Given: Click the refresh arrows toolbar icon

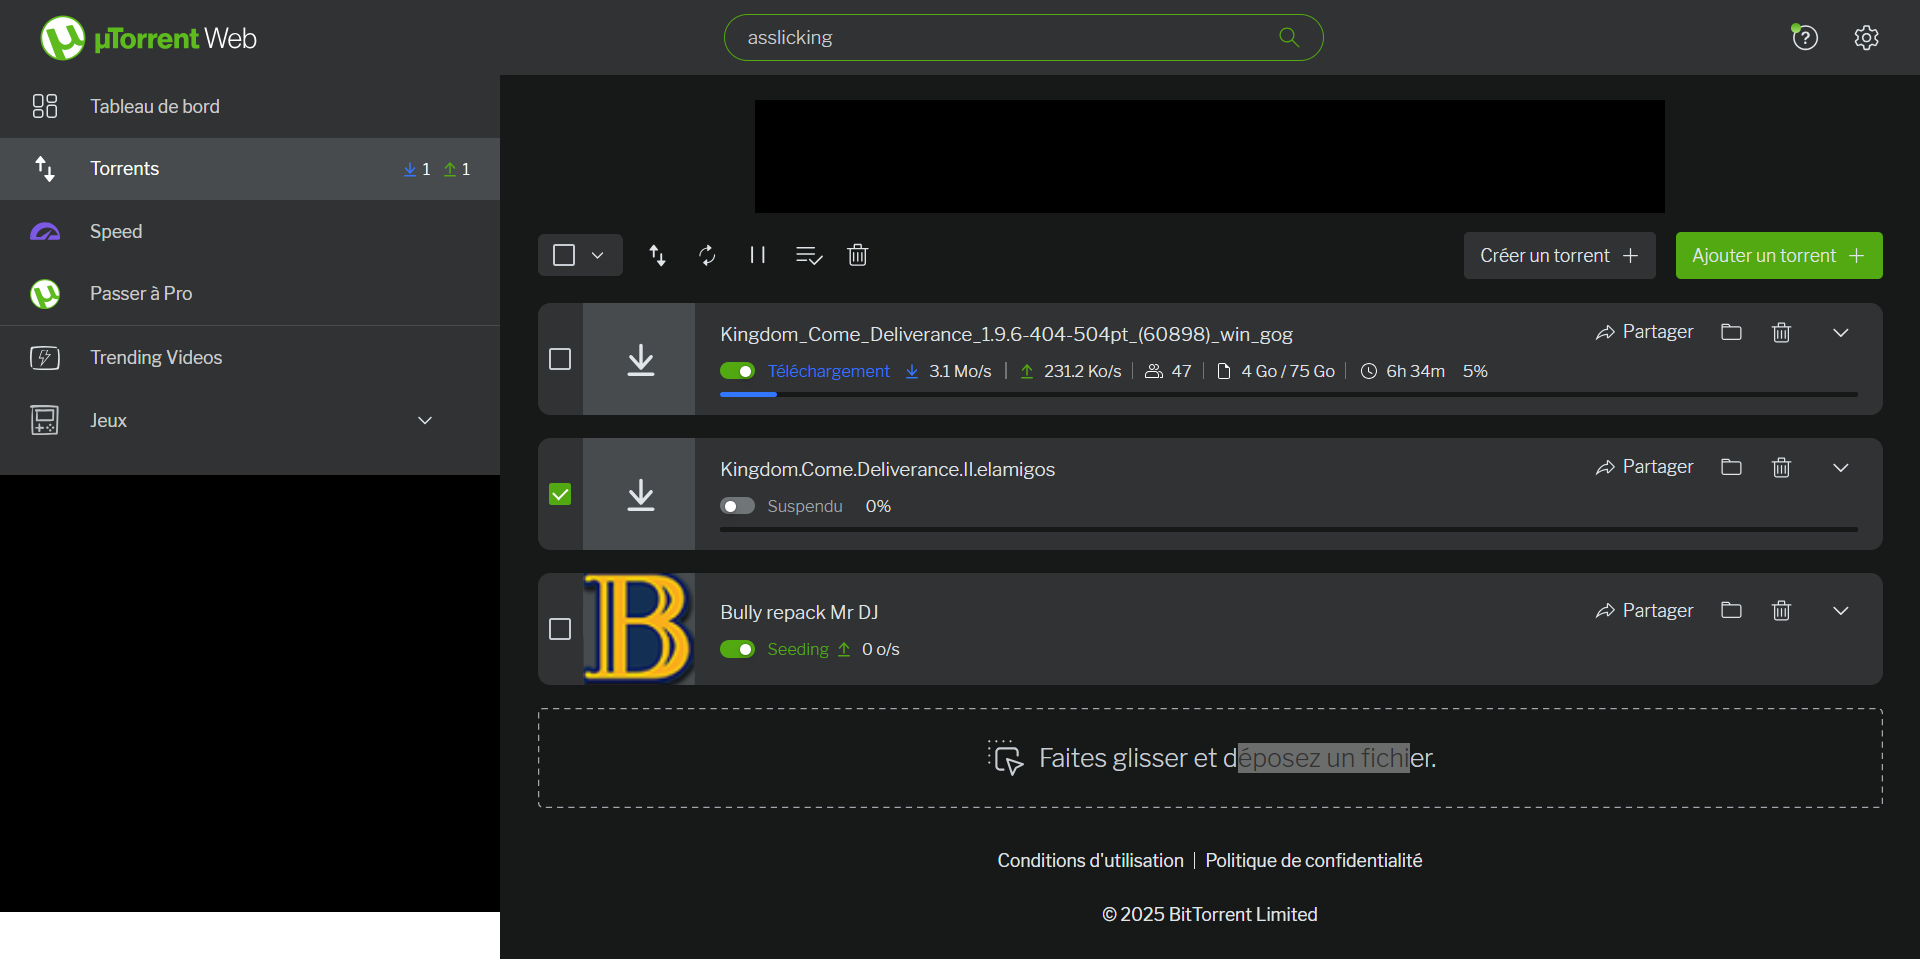Looking at the screenshot, I should pos(707,255).
